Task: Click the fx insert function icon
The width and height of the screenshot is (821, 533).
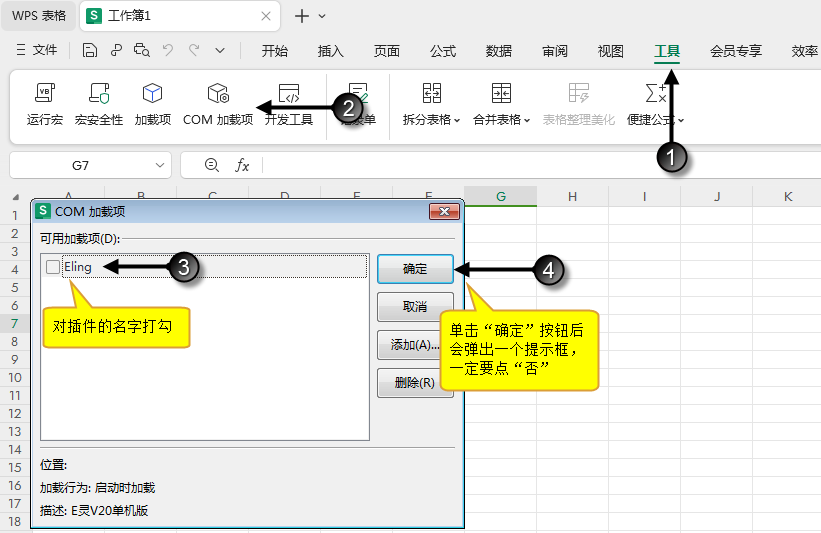Action: tap(242, 165)
